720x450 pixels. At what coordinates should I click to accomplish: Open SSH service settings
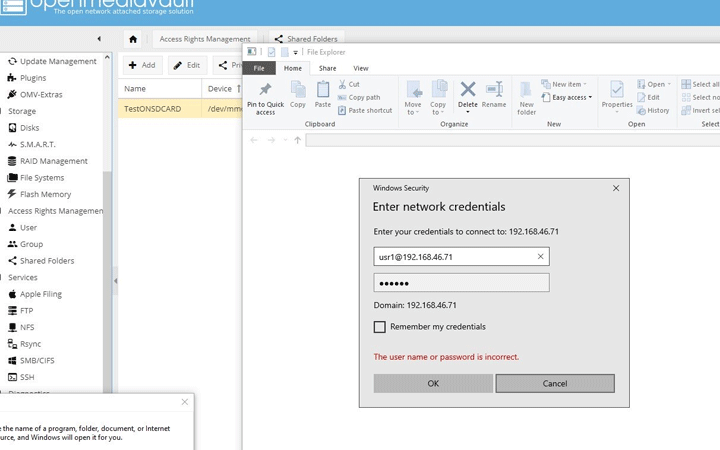click(21, 377)
